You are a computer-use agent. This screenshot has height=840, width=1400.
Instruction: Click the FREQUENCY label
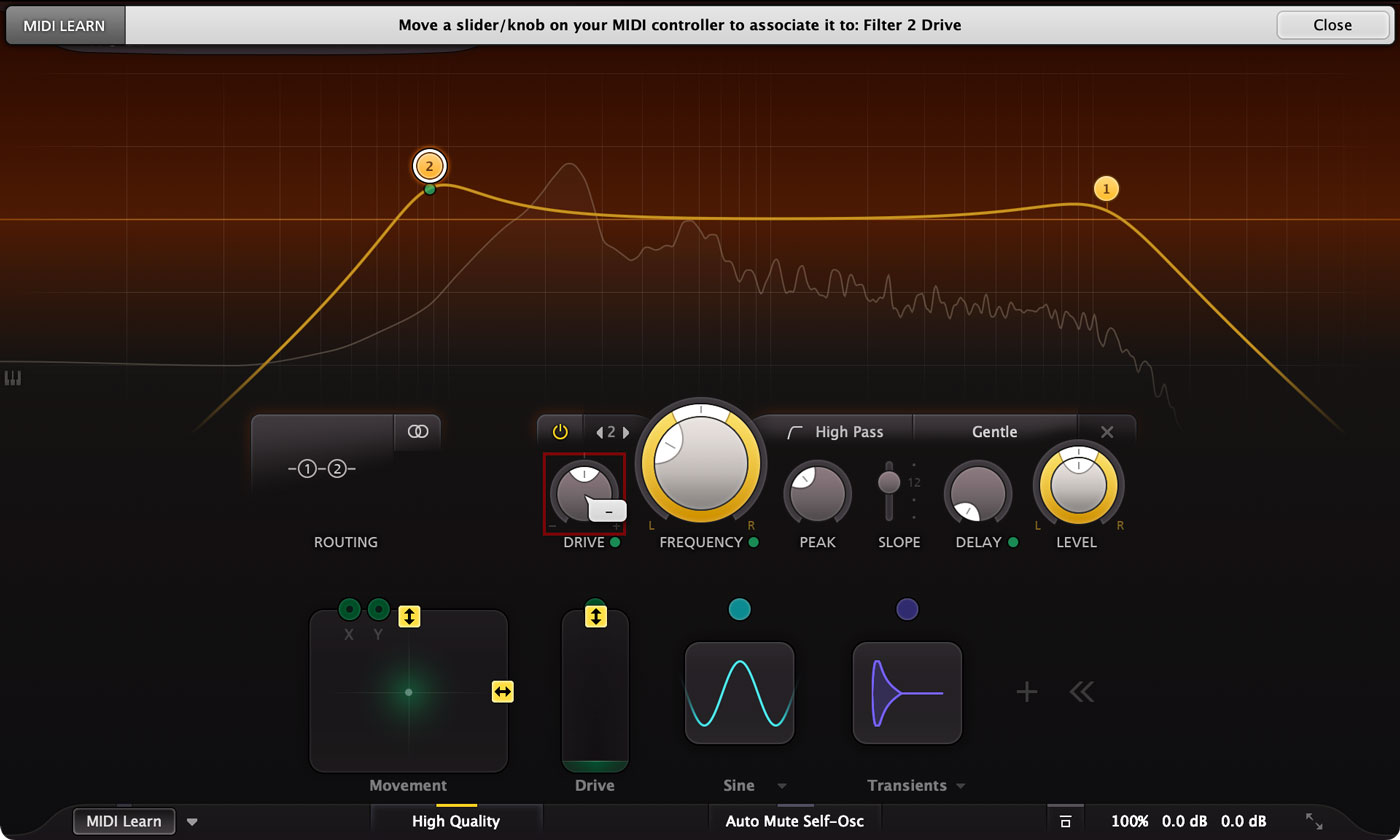click(701, 542)
